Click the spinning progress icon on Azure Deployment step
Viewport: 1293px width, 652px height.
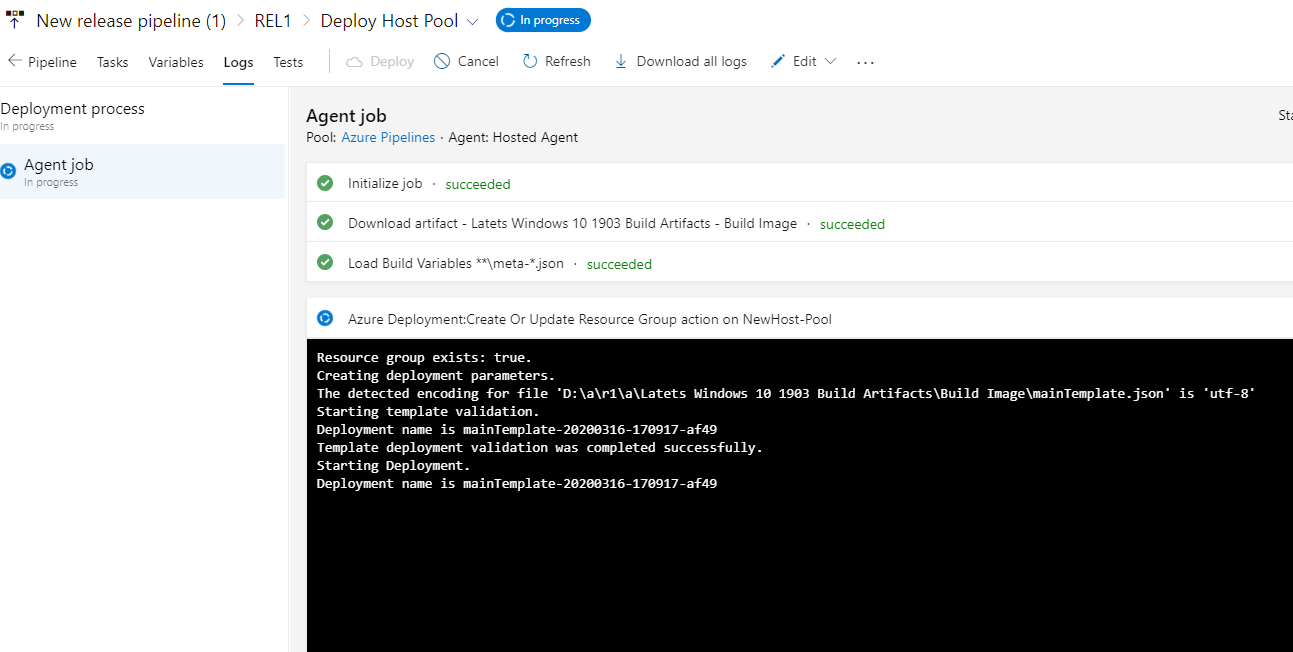(x=324, y=318)
